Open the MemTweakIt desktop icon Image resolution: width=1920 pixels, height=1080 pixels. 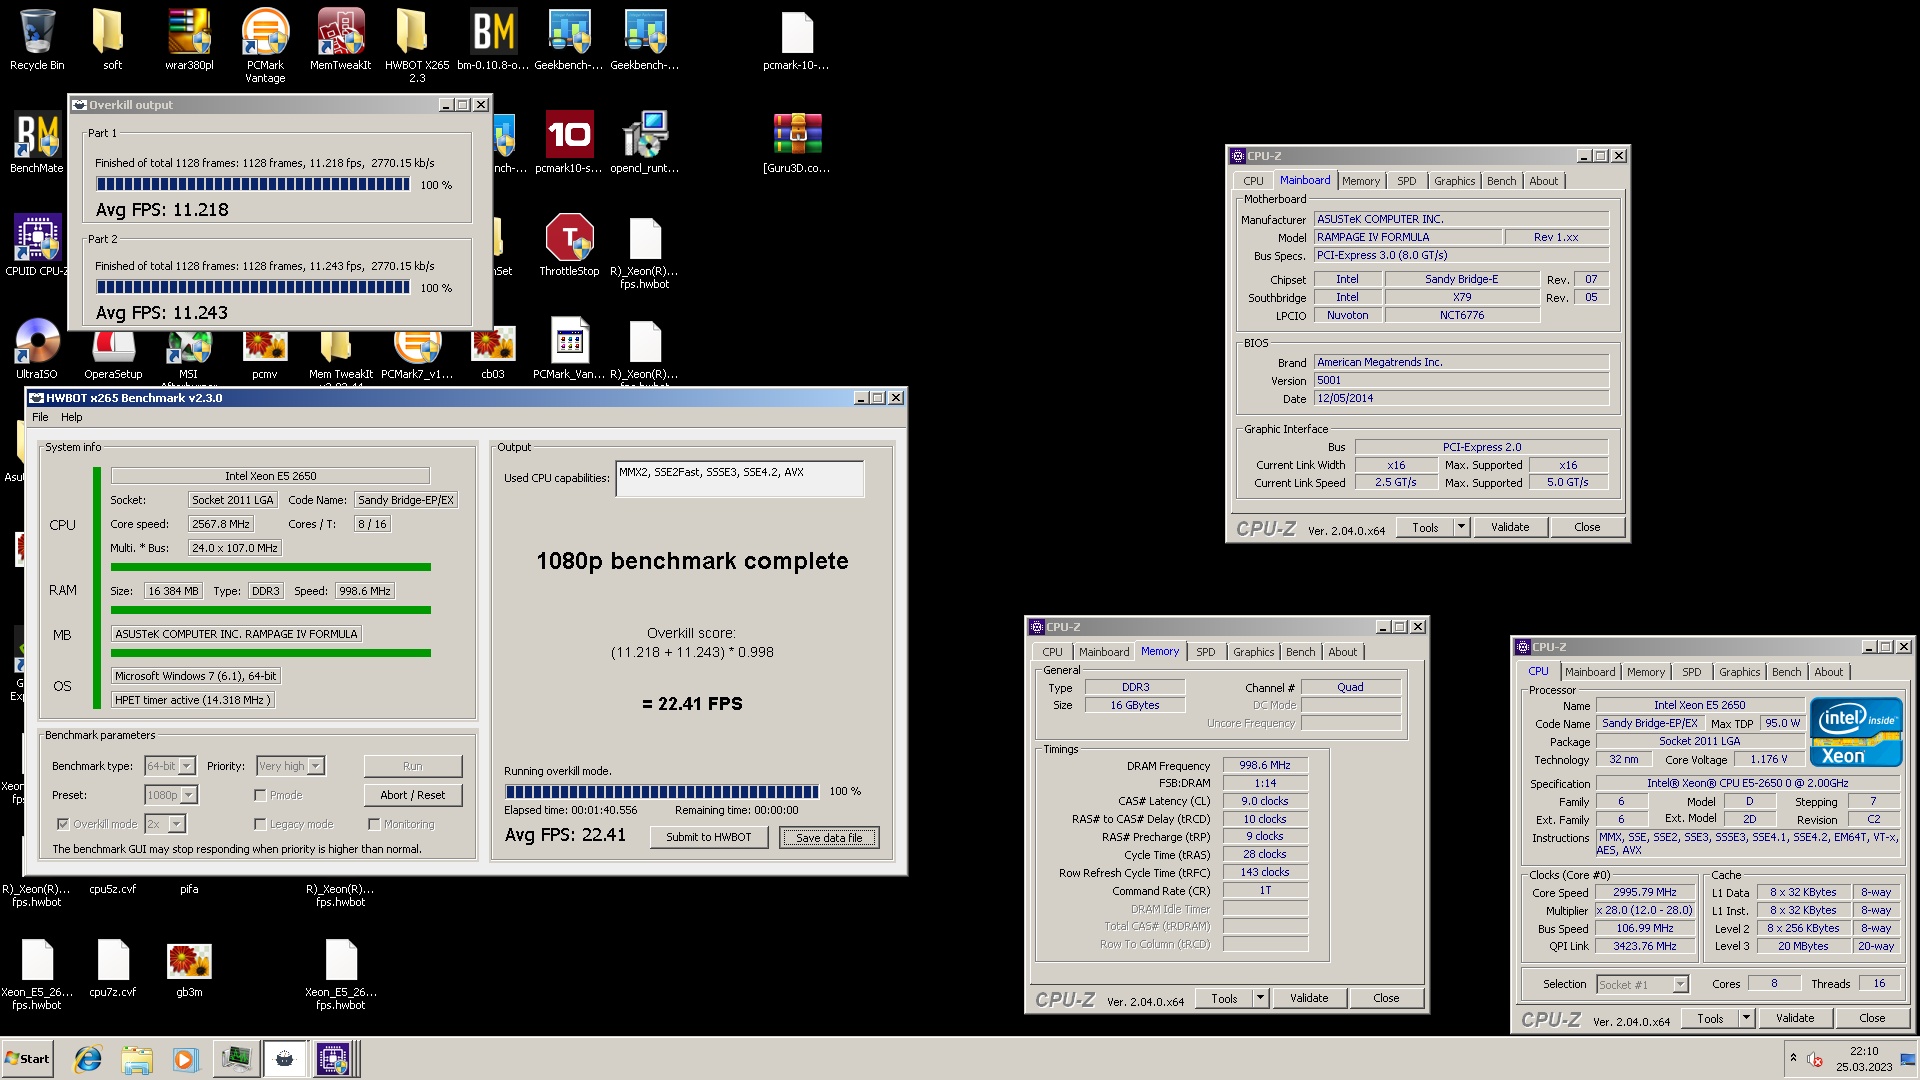[x=340, y=40]
